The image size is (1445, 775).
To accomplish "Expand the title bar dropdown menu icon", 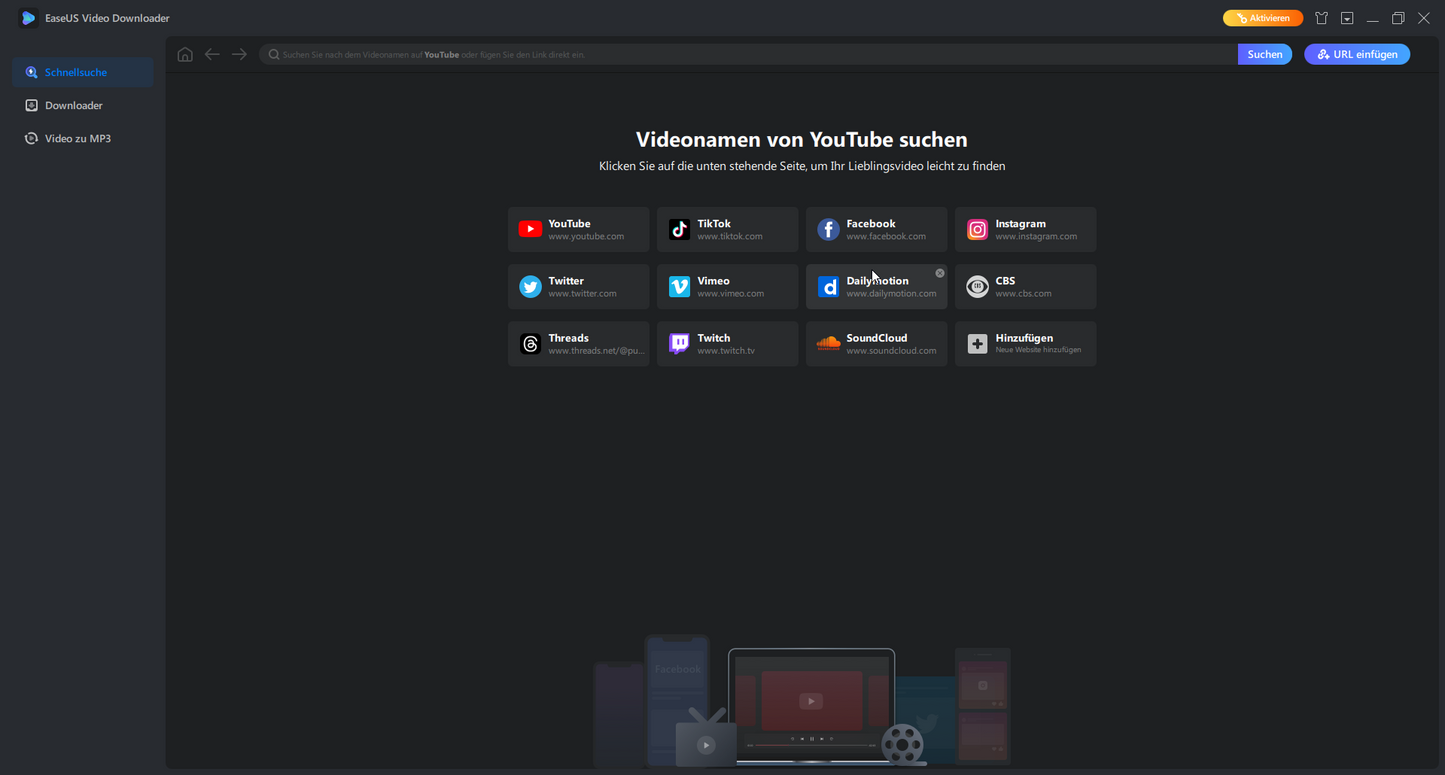I will point(1347,18).
